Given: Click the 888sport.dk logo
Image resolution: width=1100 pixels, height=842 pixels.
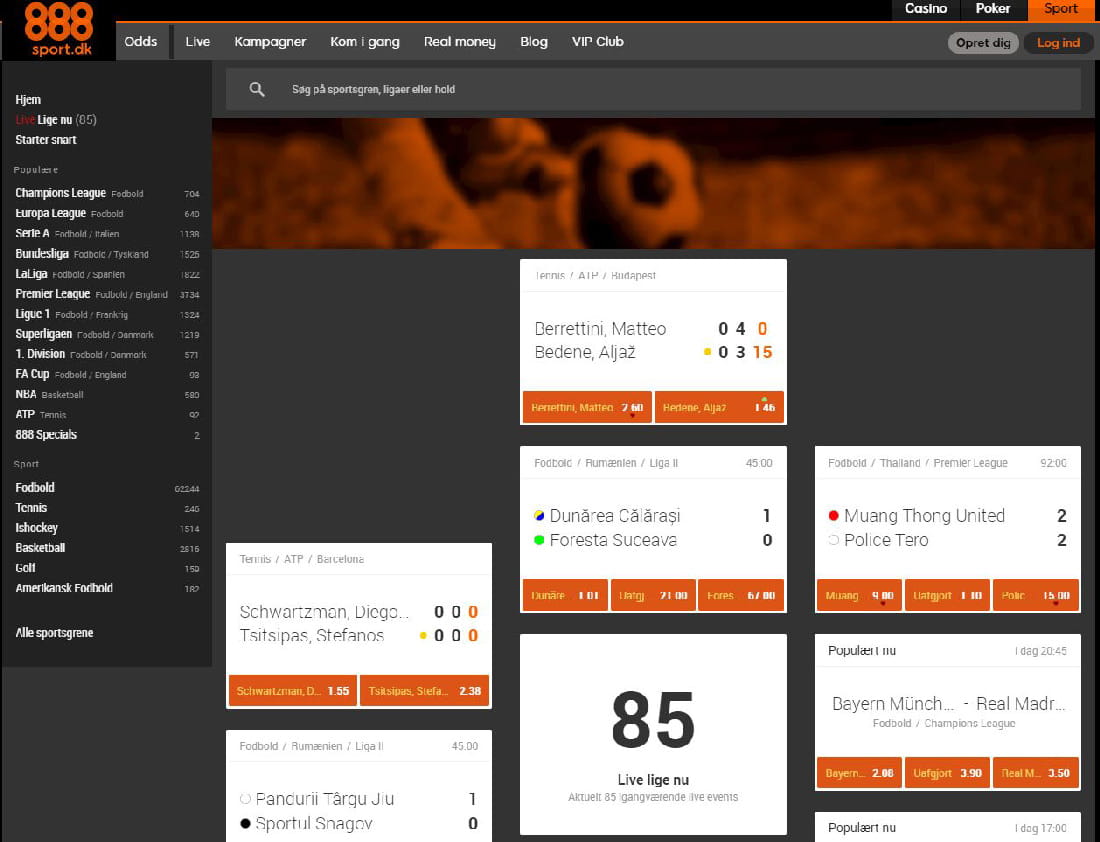Looking at the screenshot, I should pos(59,29).
